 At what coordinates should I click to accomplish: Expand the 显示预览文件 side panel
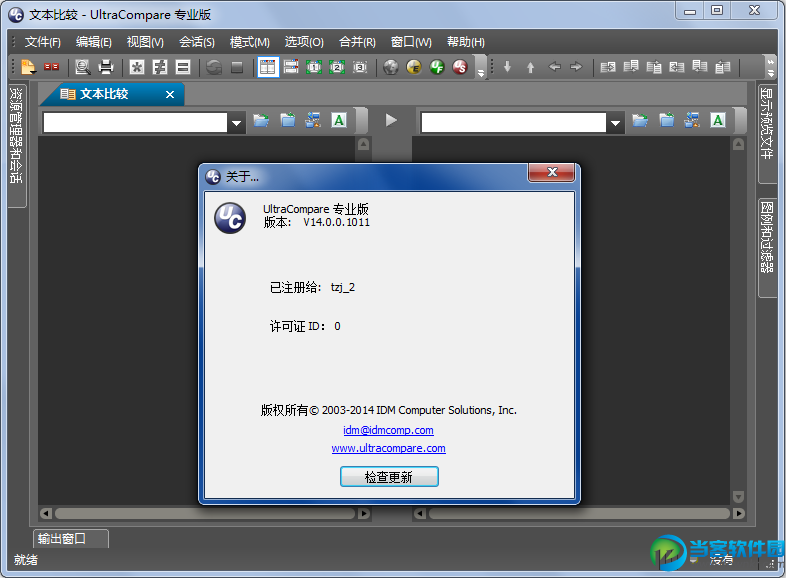[766, 133]
